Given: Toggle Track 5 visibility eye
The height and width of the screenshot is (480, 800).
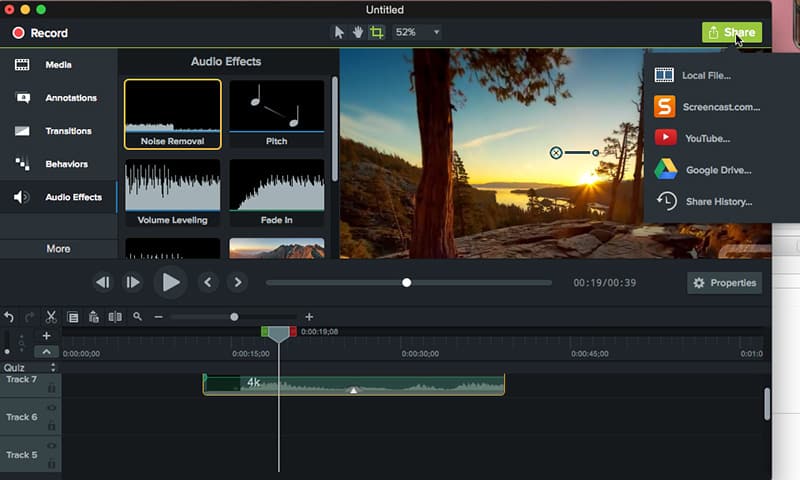Looking at the screenshot, I should click(x=52, y=446).
